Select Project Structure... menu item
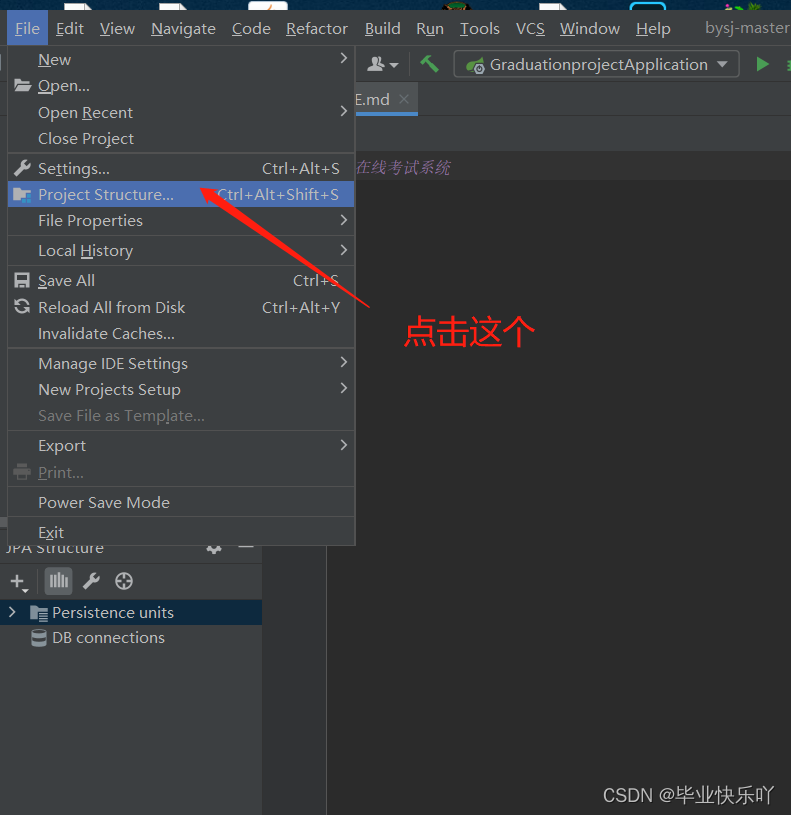This screenshot has height=815, width=791. tap(181, 194)
